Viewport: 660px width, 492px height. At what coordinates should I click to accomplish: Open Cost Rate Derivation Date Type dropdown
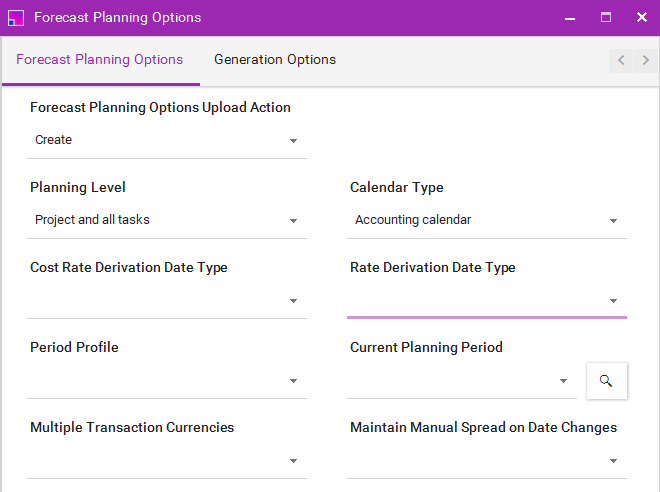point(167,300)
